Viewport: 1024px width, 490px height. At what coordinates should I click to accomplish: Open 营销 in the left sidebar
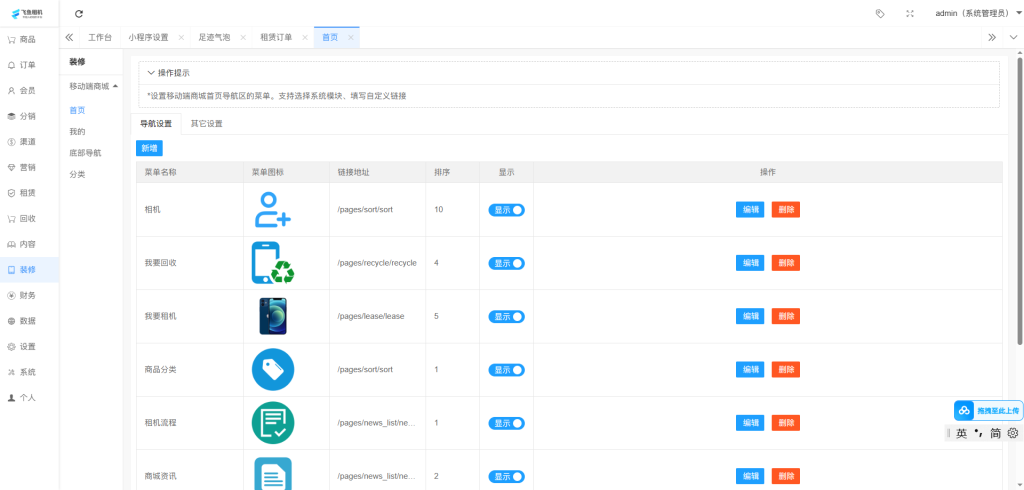(x=29, y=167)
